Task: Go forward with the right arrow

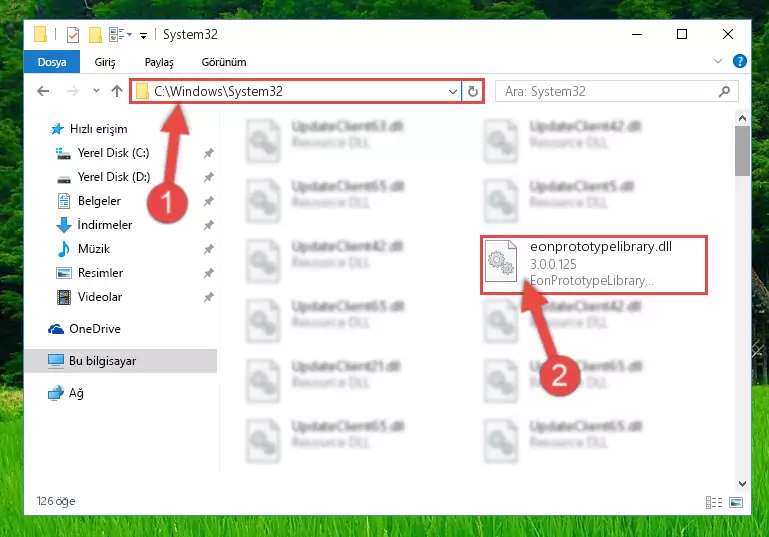Action: [73, 91]
